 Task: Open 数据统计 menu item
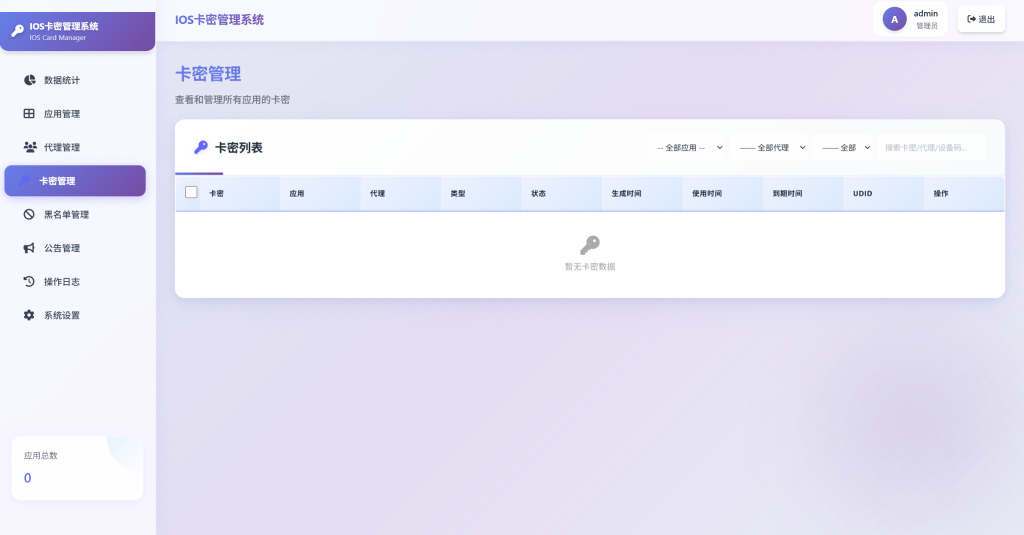tap(75, 80)
